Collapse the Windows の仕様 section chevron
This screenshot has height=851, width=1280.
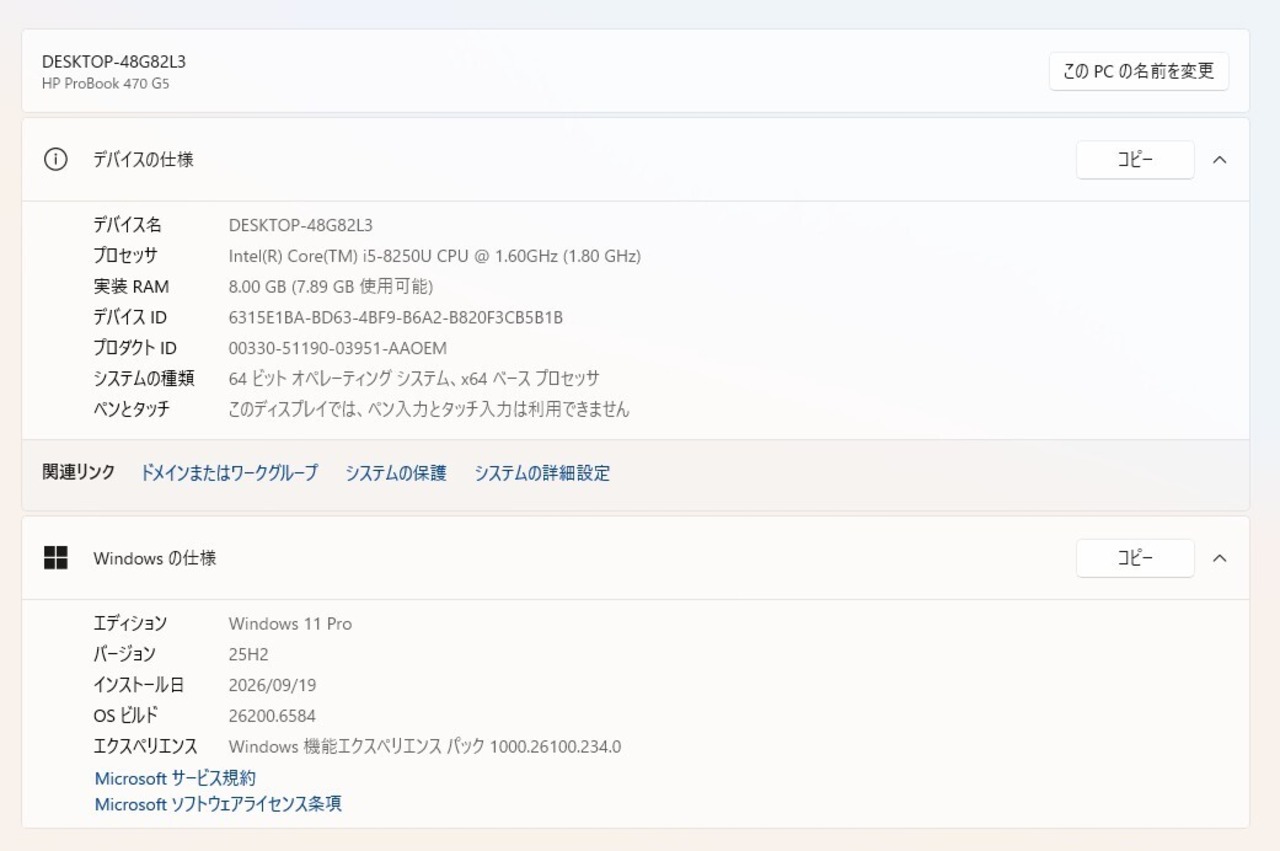[x=1219, y=558]
